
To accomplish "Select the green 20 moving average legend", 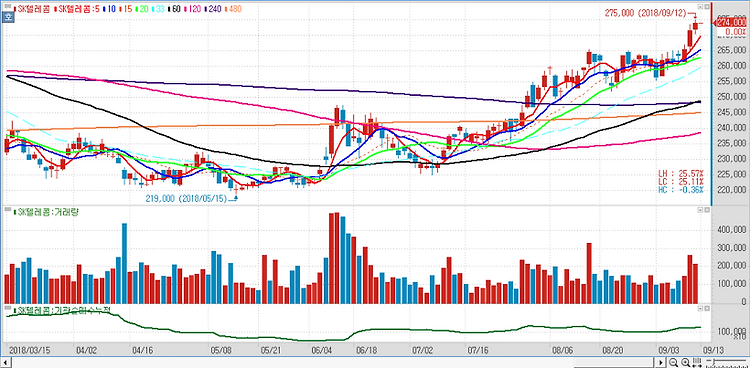I will (142, 9).
